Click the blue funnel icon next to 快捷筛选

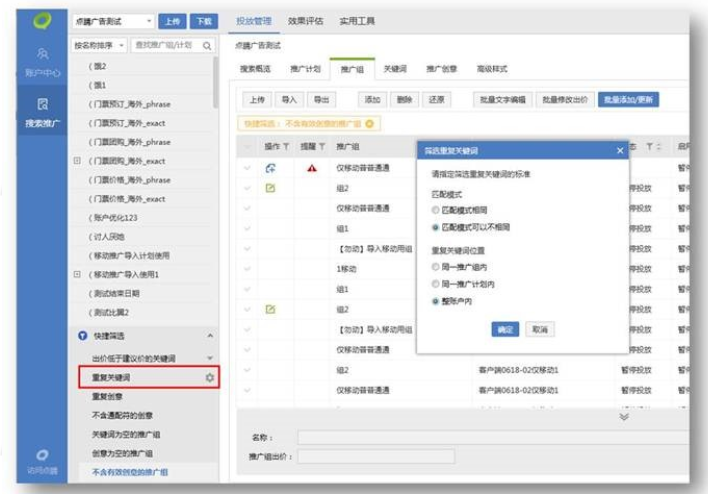point(83,336)
